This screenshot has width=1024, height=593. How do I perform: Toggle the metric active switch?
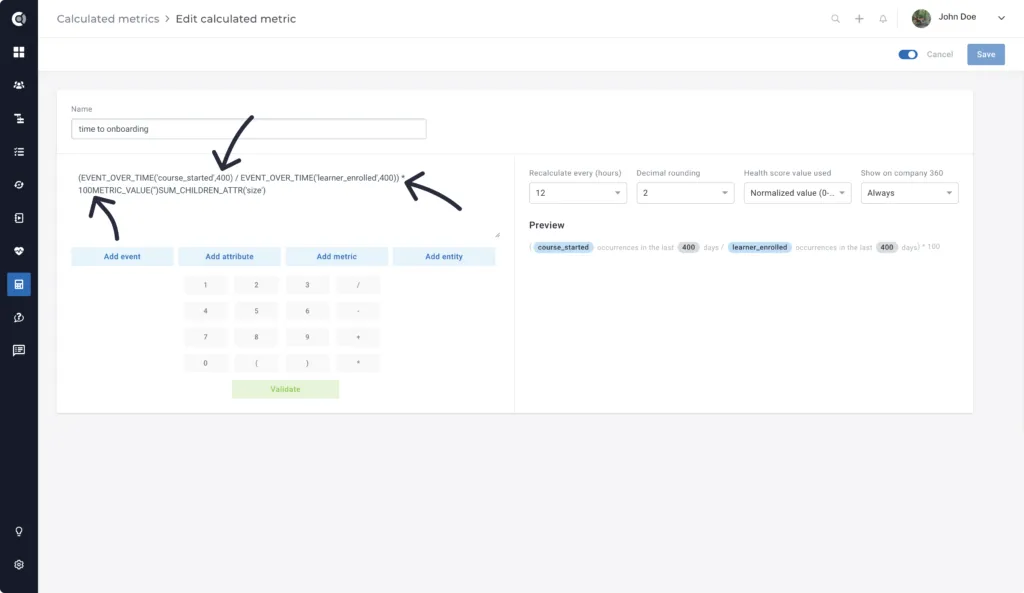[x=908, y=54]
